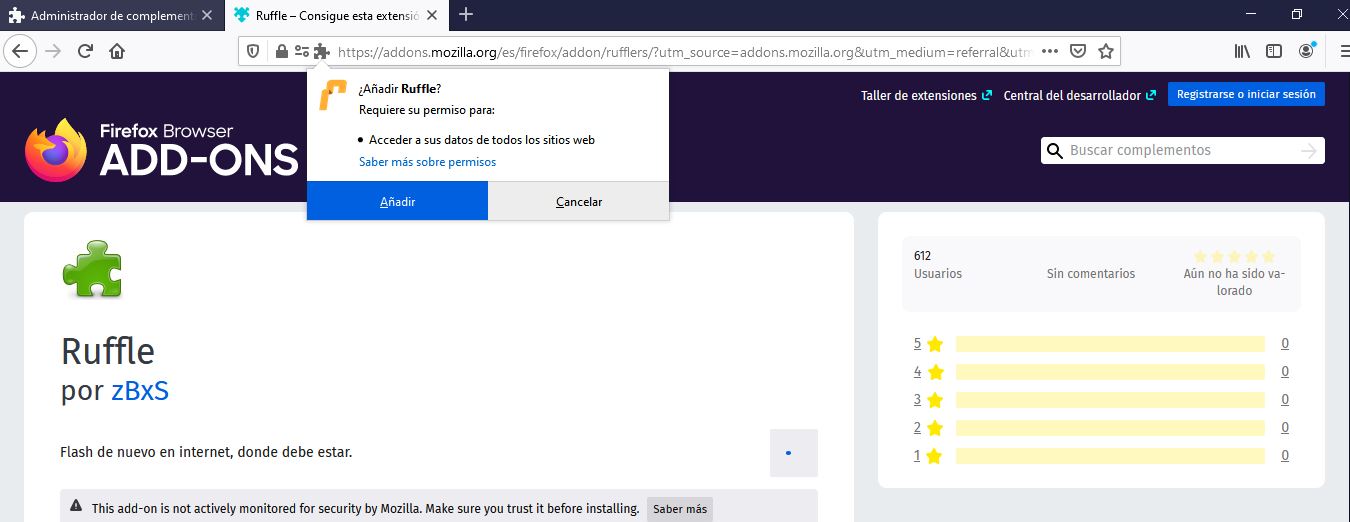Click Saber más button in security warning
The width and height of the screenshot is (1350, 522).
(680, 509)
